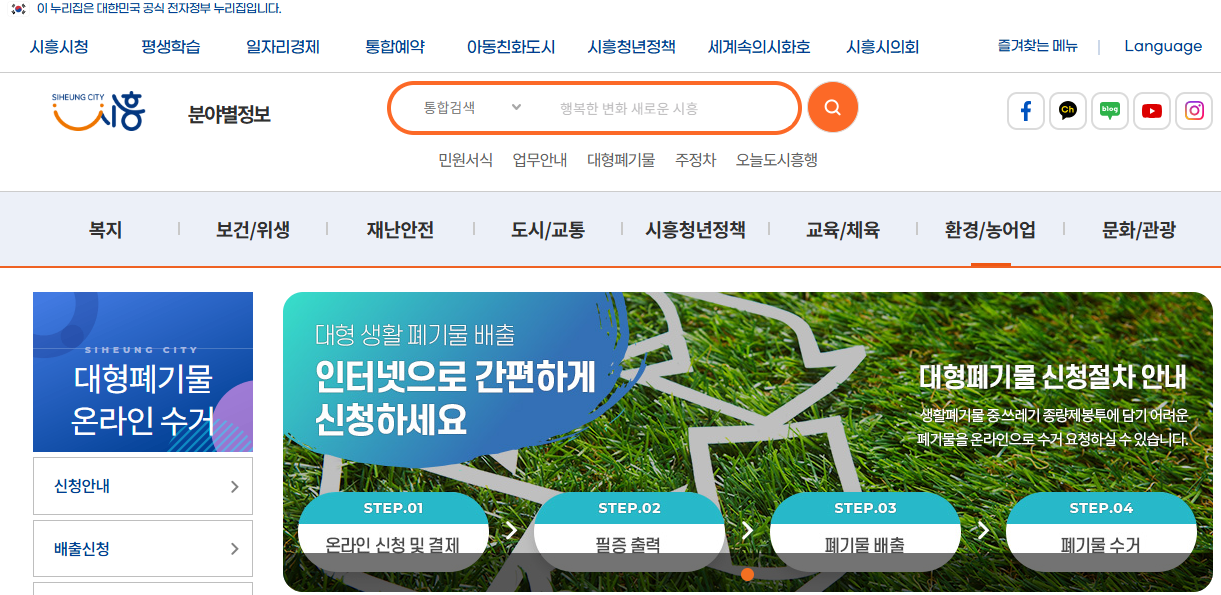This screenshot has height=595, width=1221.
Task: Expand the 통합검색 search category dropdown
Action: point(472,108)
